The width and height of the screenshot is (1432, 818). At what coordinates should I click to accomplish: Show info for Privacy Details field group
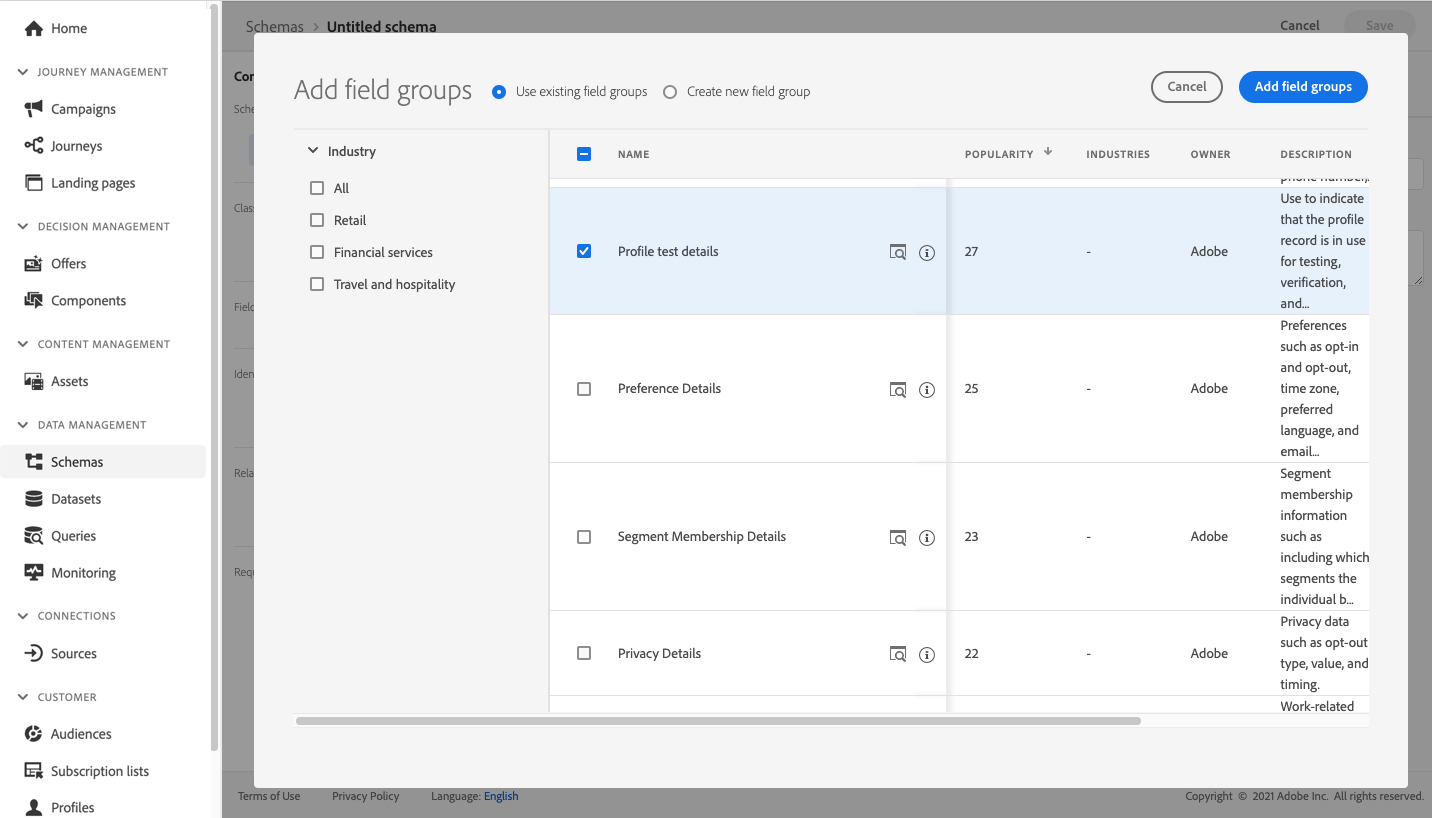click(x=927, y=655)
